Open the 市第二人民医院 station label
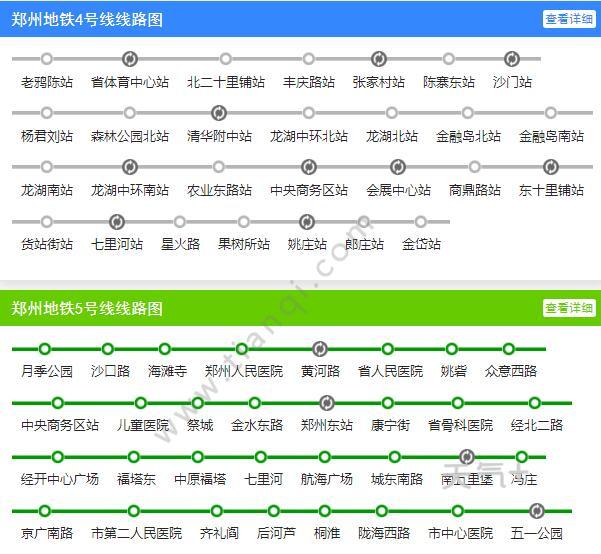The width and height of the screenshot is (601, 554). coord(136,533)
